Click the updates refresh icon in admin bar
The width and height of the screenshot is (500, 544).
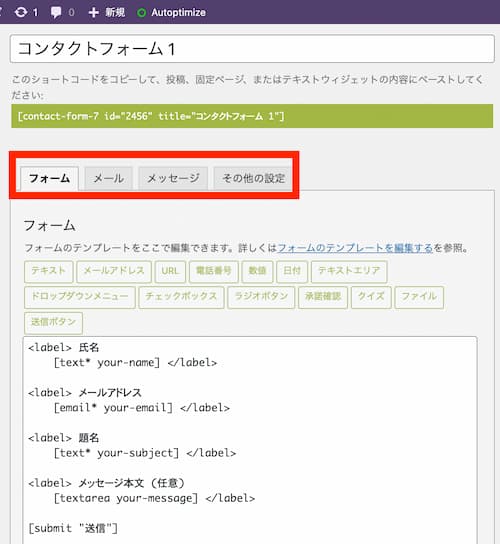(21, 12)
